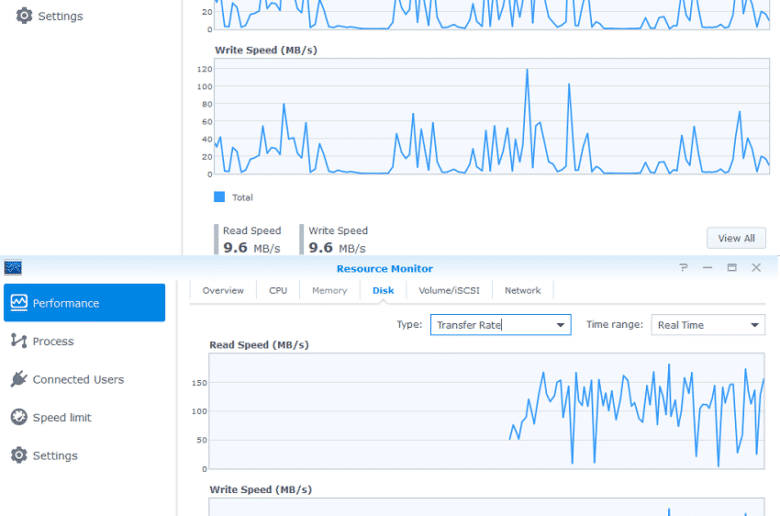Open Settings in the upper window sidebar
This screenshot has height=516, width=780.
(x=49, y=16)
